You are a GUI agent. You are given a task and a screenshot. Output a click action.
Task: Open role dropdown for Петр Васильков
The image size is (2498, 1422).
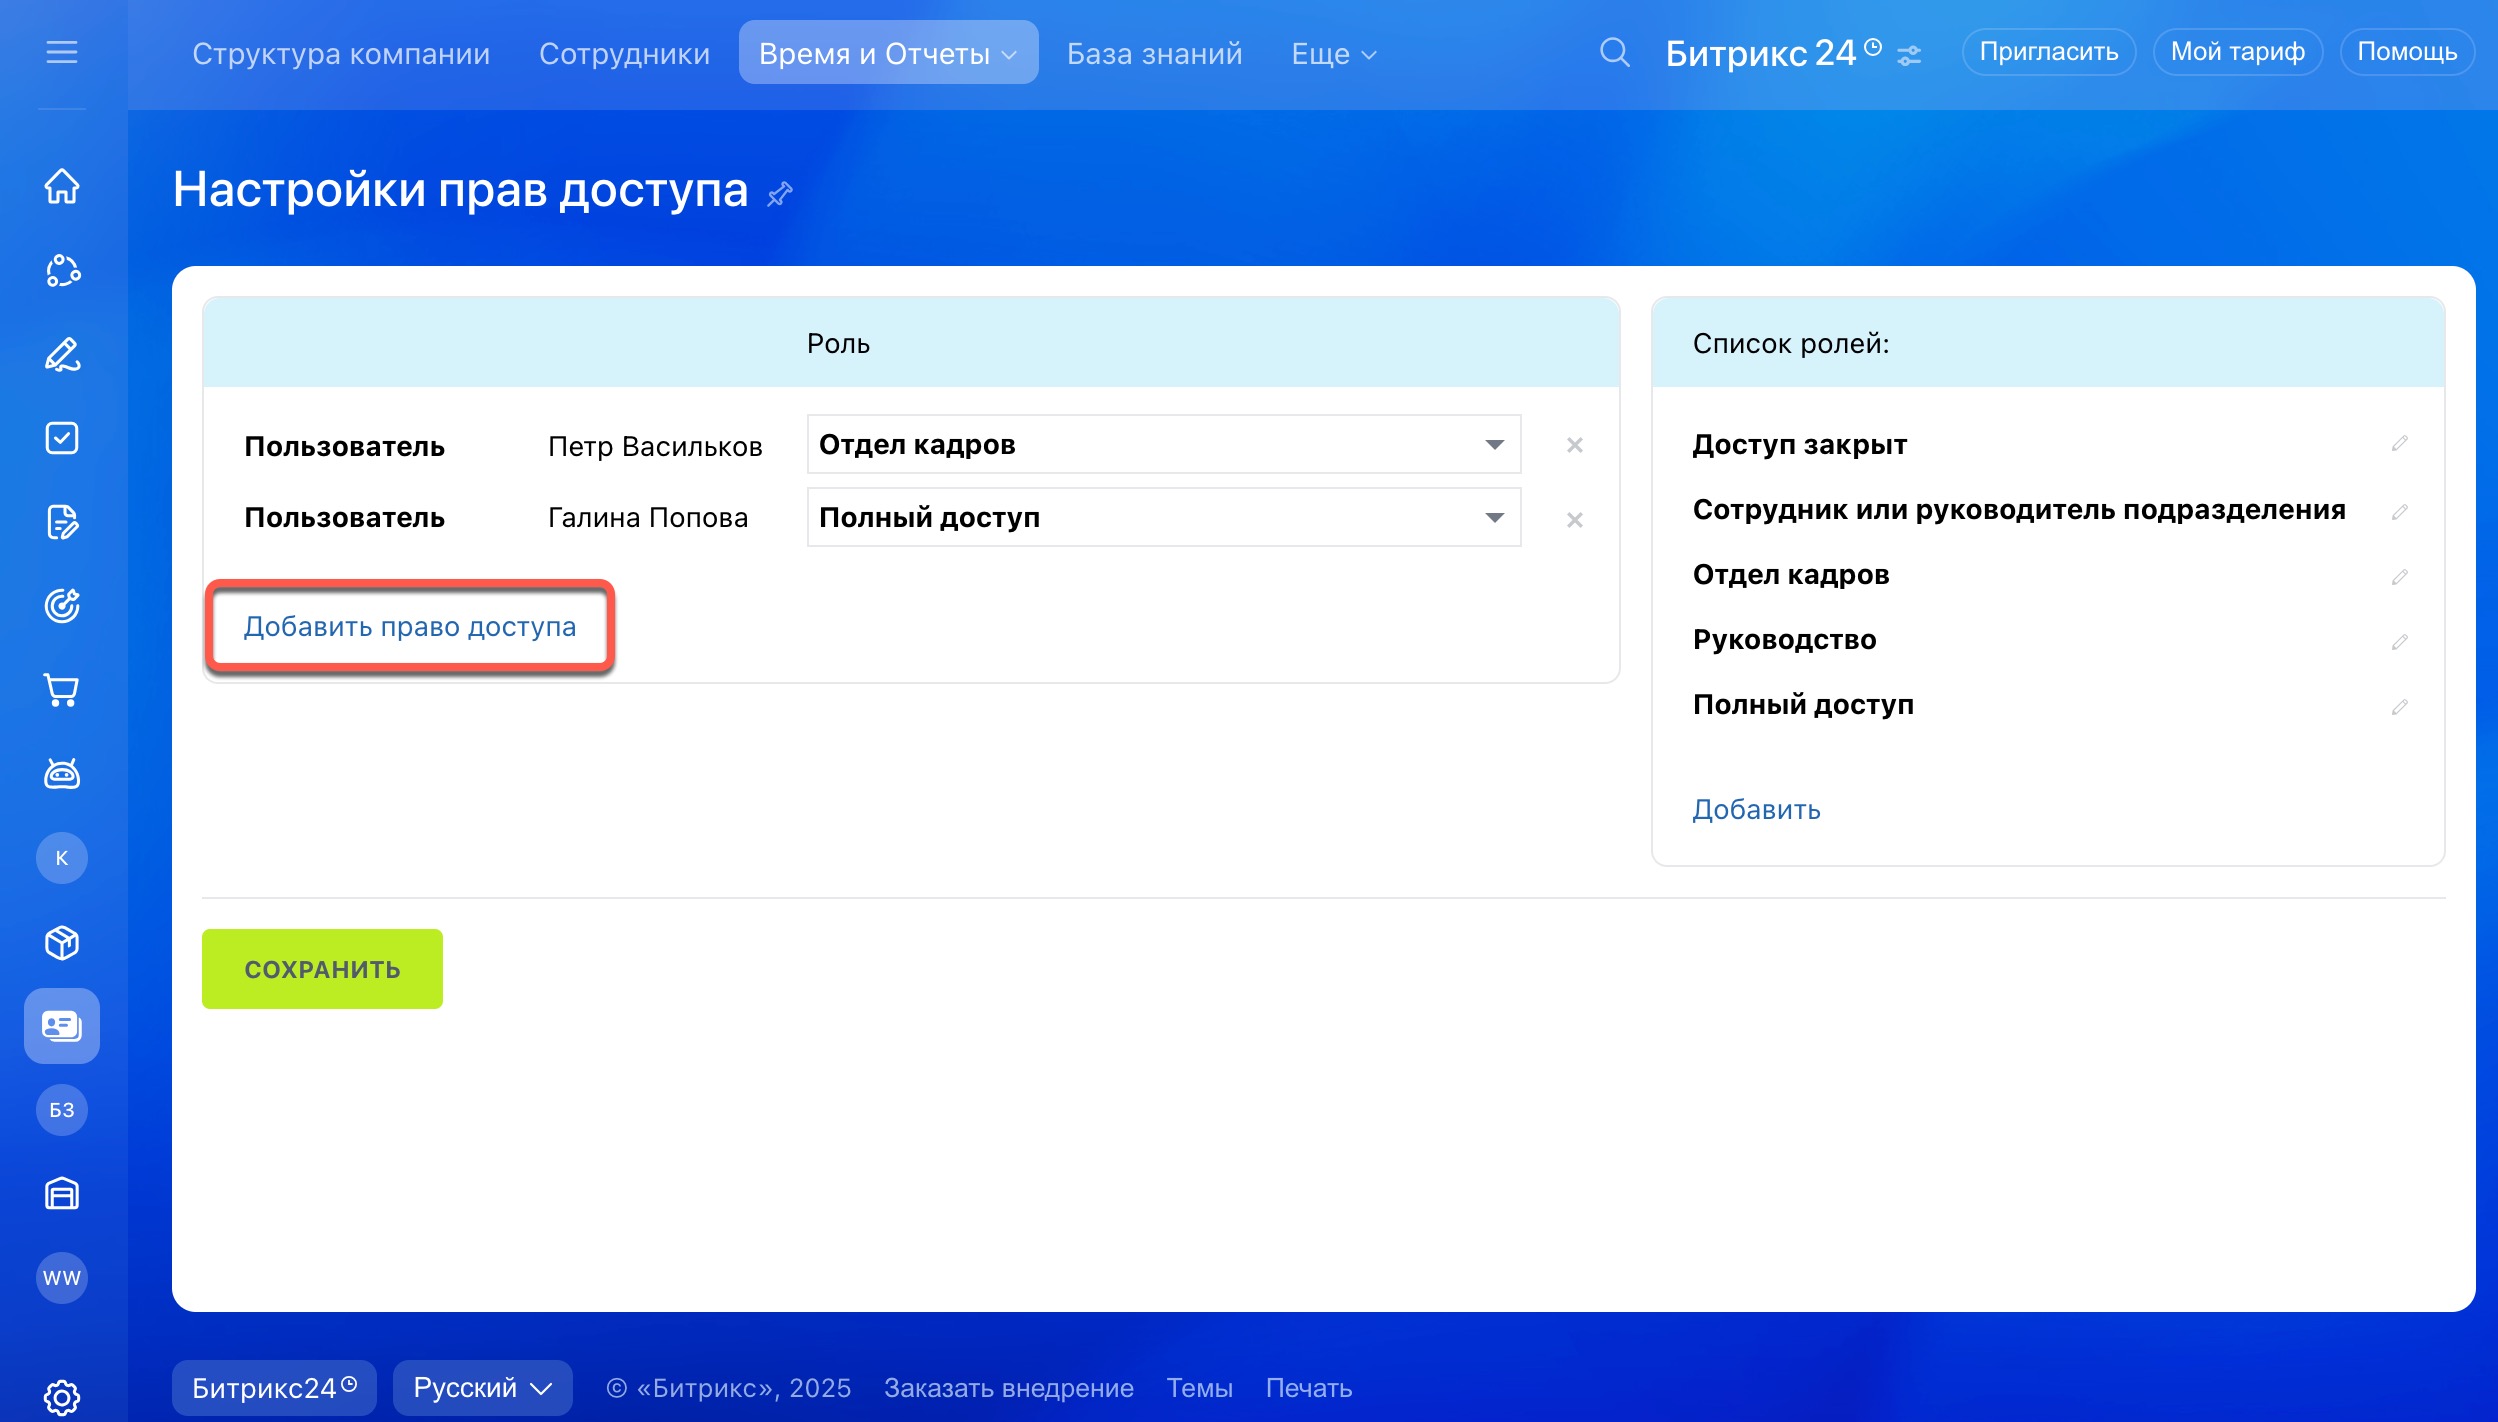(x=1164, y=444)
